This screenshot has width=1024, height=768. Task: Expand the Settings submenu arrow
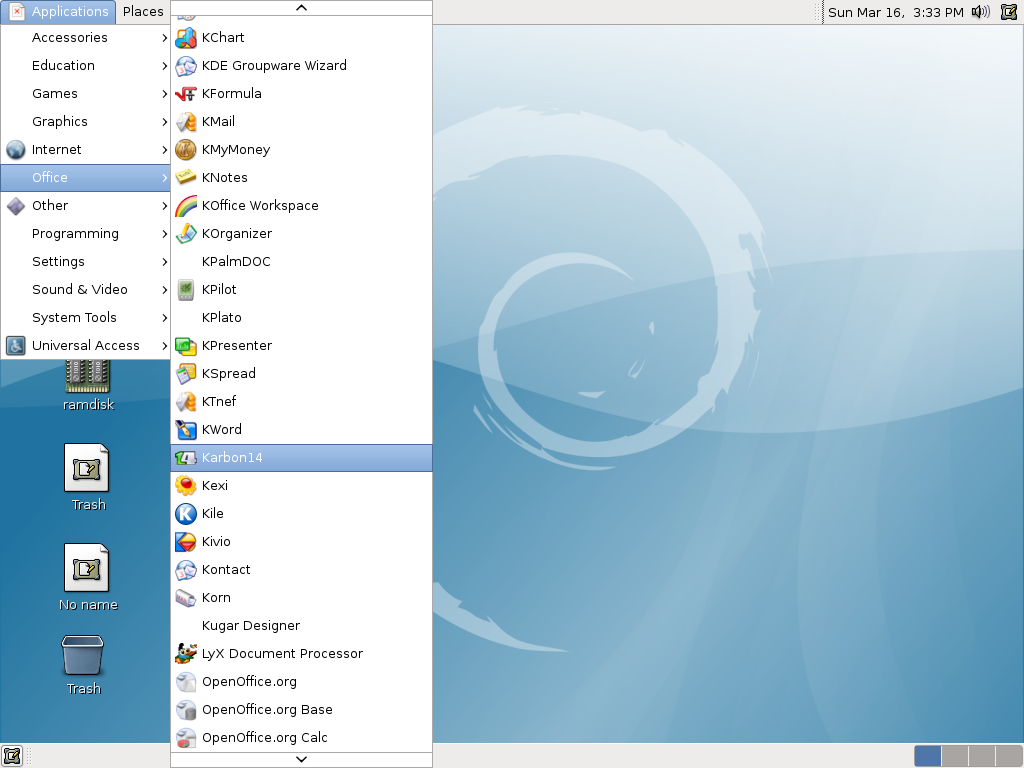pos(165,262)
